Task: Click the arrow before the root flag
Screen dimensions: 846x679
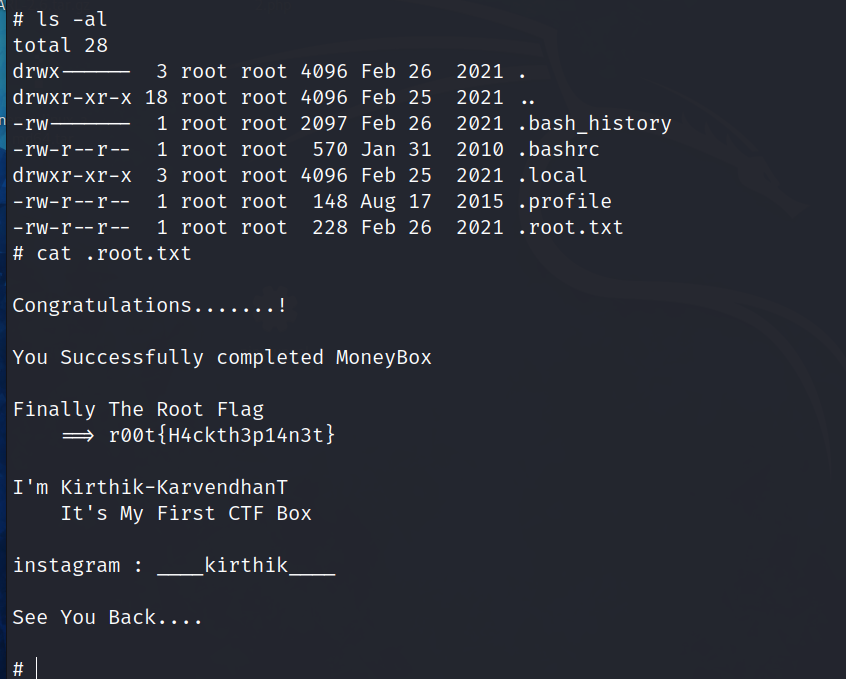Action: [77, 436]
